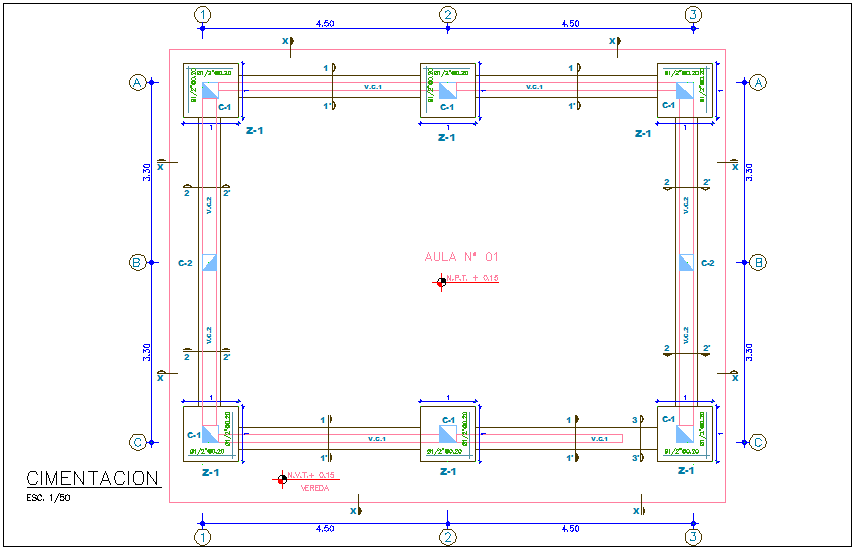
Task: Click grid axis bubble A on the left side
Action: [138, 82]
